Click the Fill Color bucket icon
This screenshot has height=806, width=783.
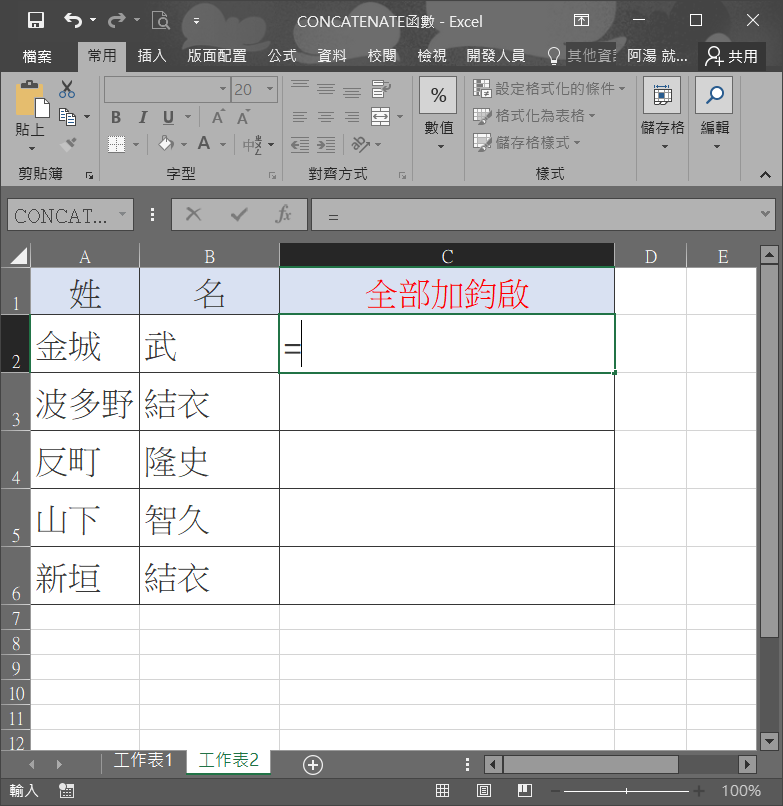(x=166, y=144)
